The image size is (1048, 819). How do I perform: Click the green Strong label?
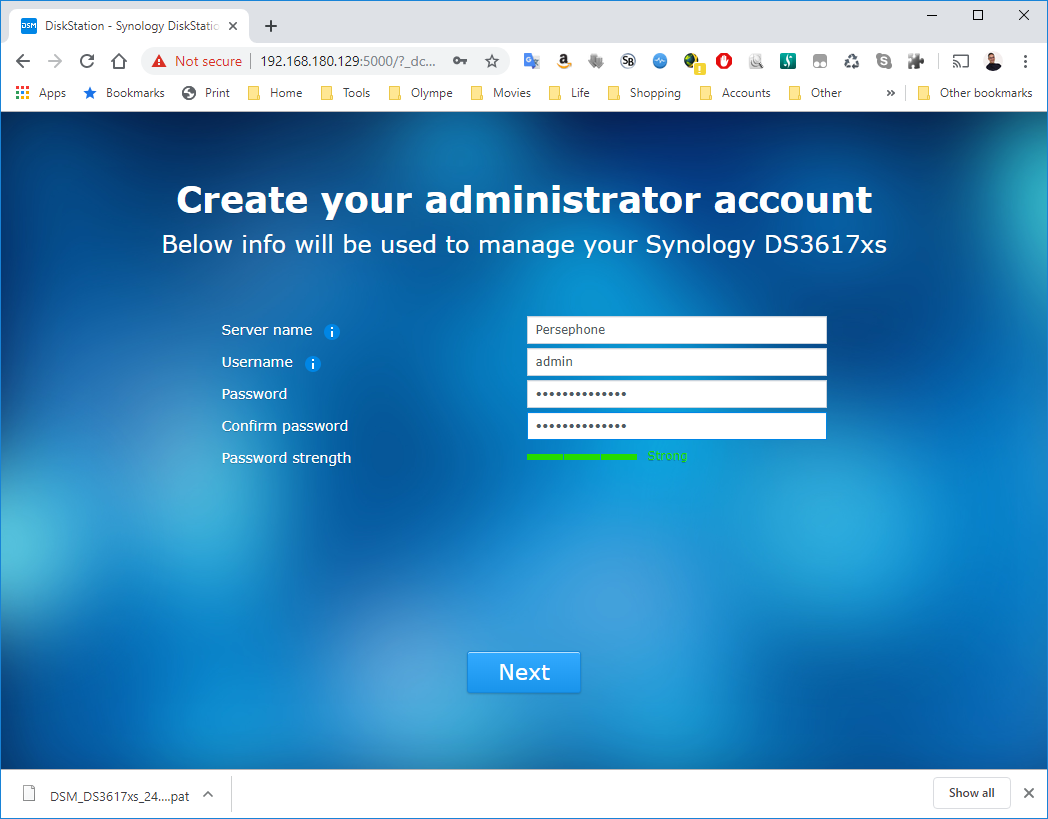667,456
